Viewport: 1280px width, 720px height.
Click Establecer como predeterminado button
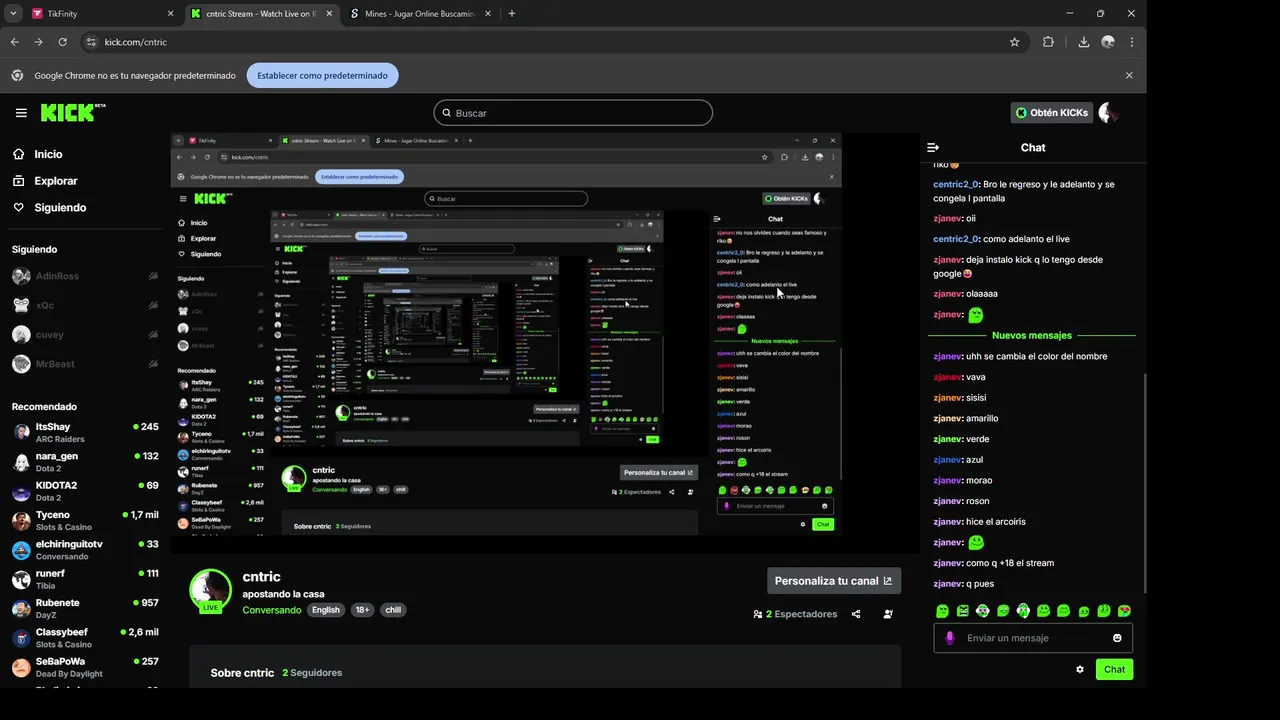(322, 75)
